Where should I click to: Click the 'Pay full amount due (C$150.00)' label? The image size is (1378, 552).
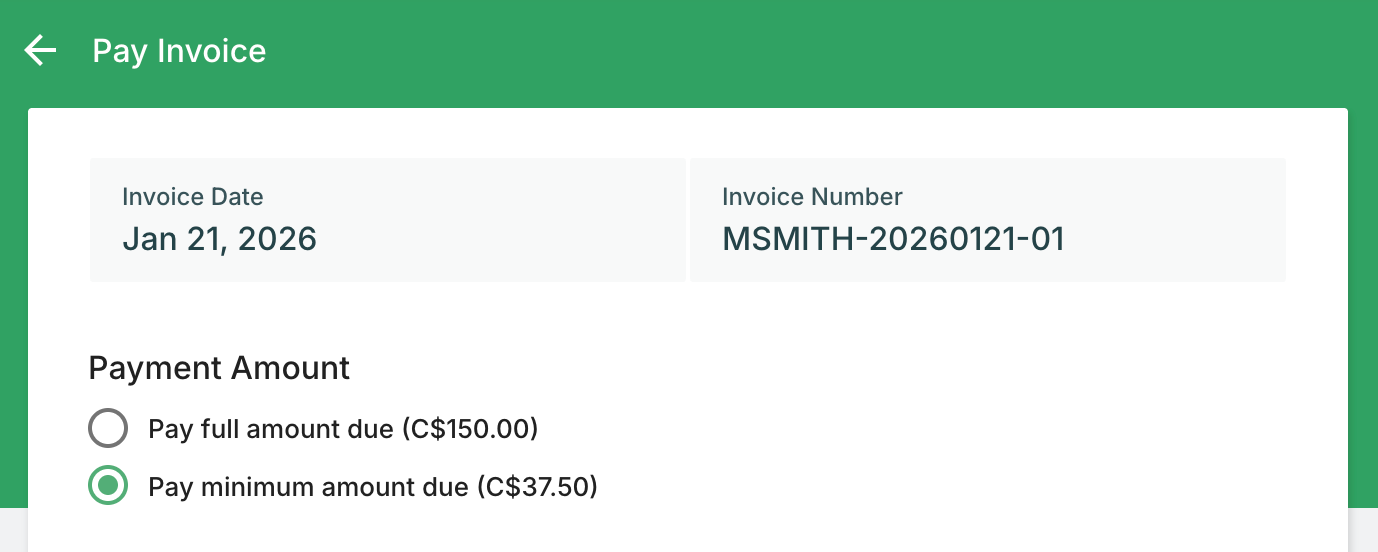pos(343,429)
